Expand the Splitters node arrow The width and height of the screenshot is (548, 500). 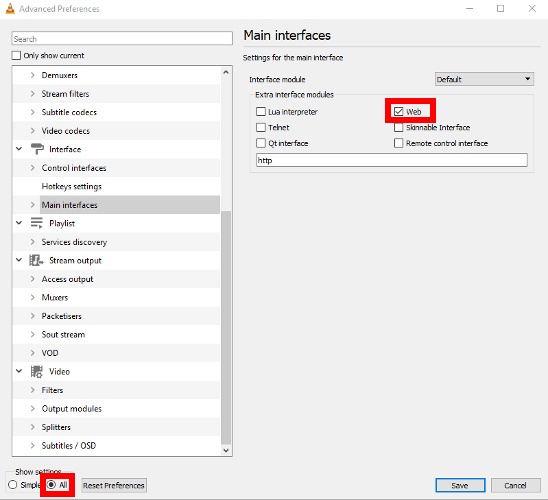33,427
